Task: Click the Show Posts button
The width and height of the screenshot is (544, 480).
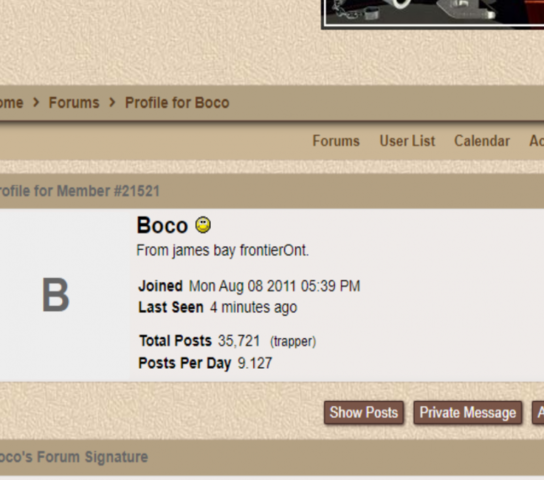Action: point(364,412)
